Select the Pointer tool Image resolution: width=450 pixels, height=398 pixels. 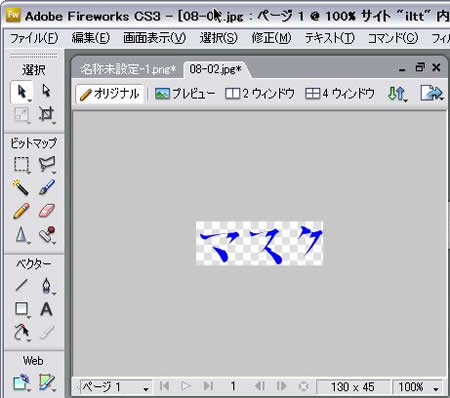[x=22, y=92]
